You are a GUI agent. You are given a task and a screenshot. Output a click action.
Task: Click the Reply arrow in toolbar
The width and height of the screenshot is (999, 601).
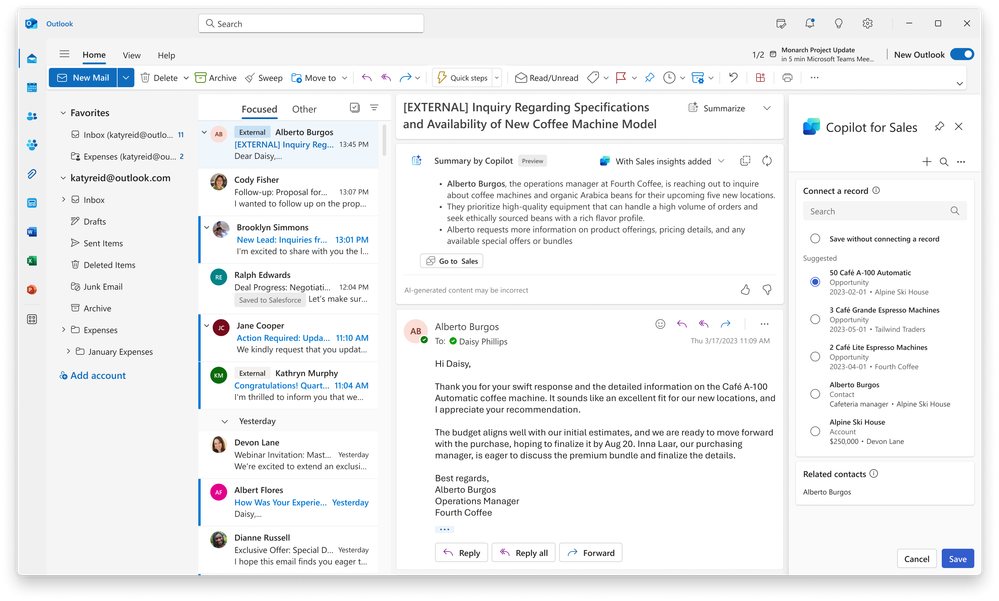pyautogui.click(x=366, y=78)
